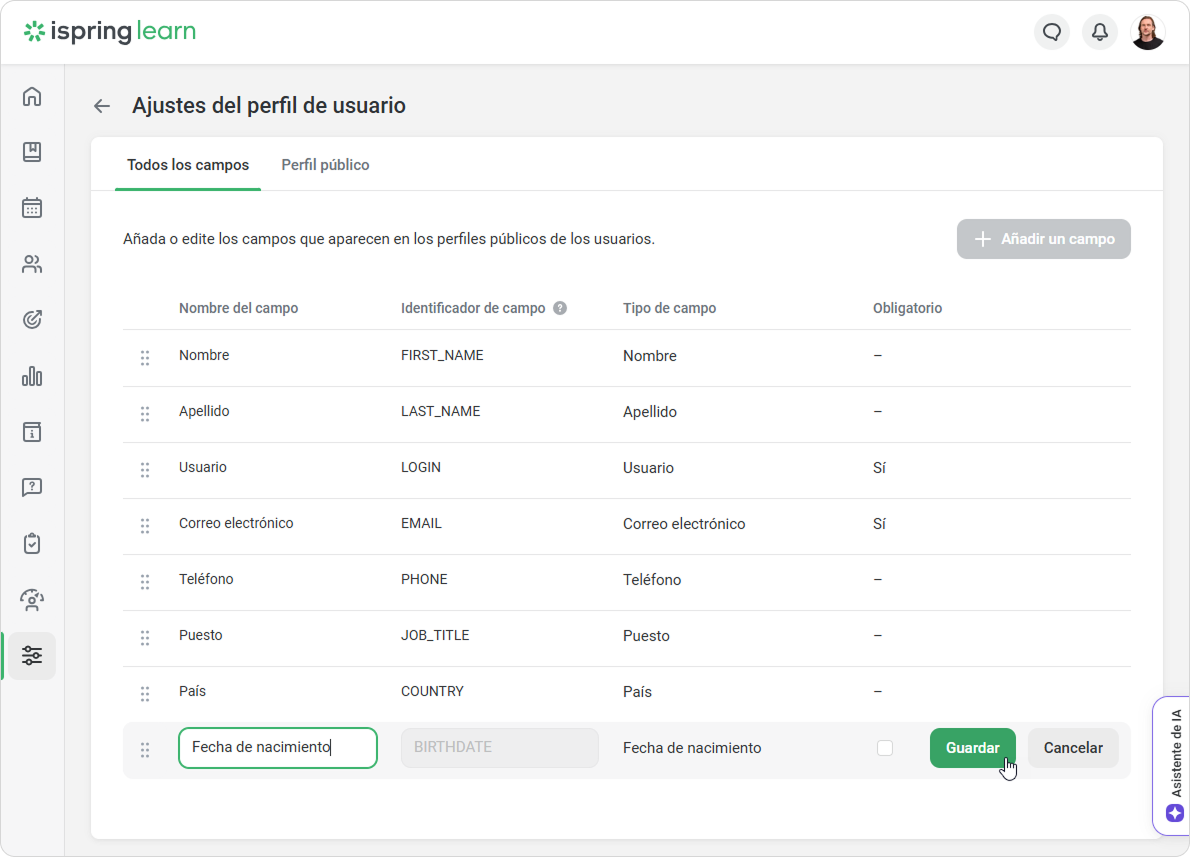This screenshot has width=1190, height=857.
Task: Open the users icon in sidebar
Action: point(32,264)
